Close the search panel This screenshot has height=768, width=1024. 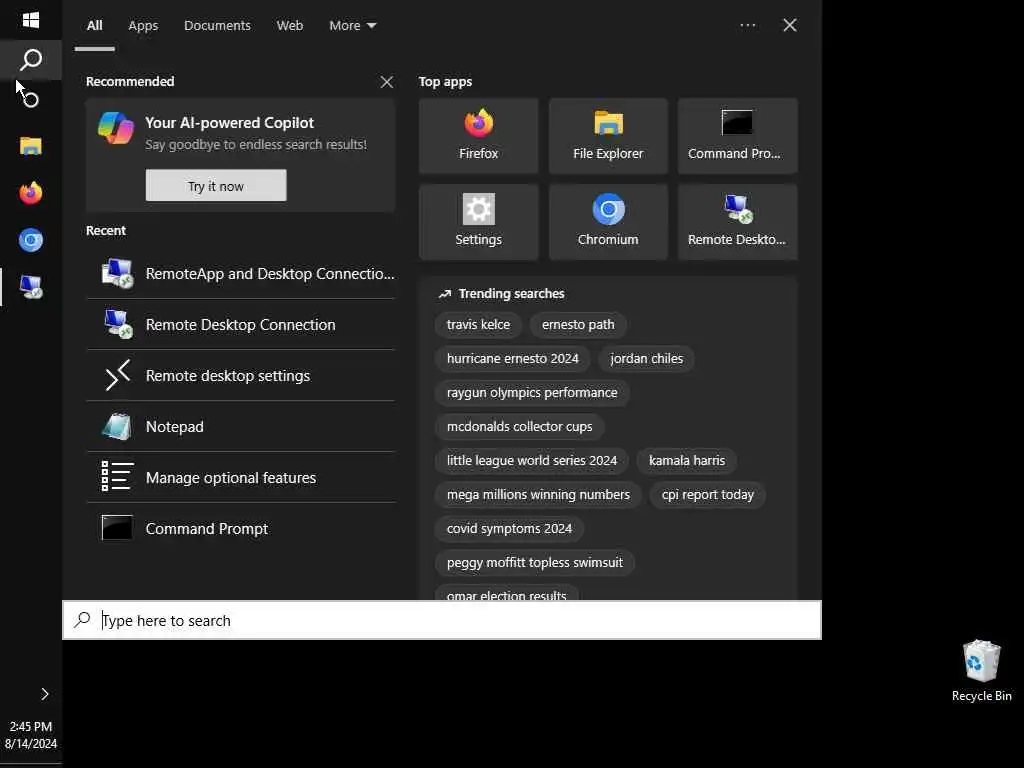coord(790,25)
